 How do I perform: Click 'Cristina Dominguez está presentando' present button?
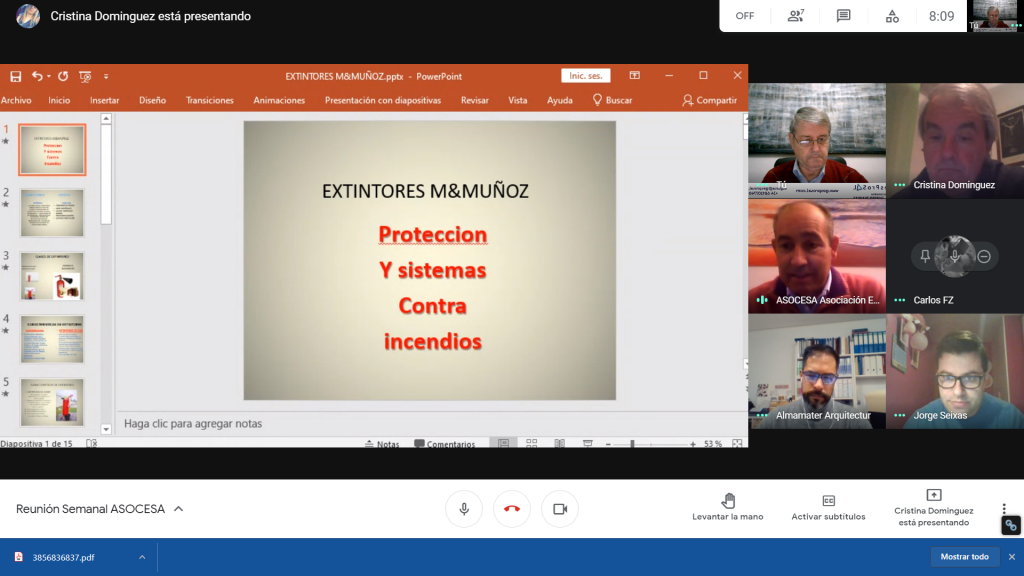coord(934,507)
